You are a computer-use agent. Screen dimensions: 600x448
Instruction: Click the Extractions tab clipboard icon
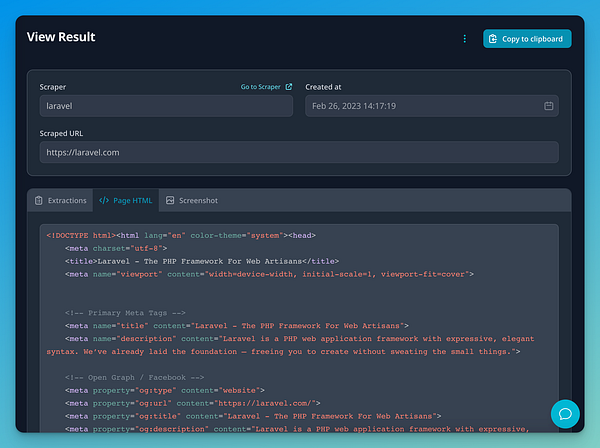(x=39, y=200)
